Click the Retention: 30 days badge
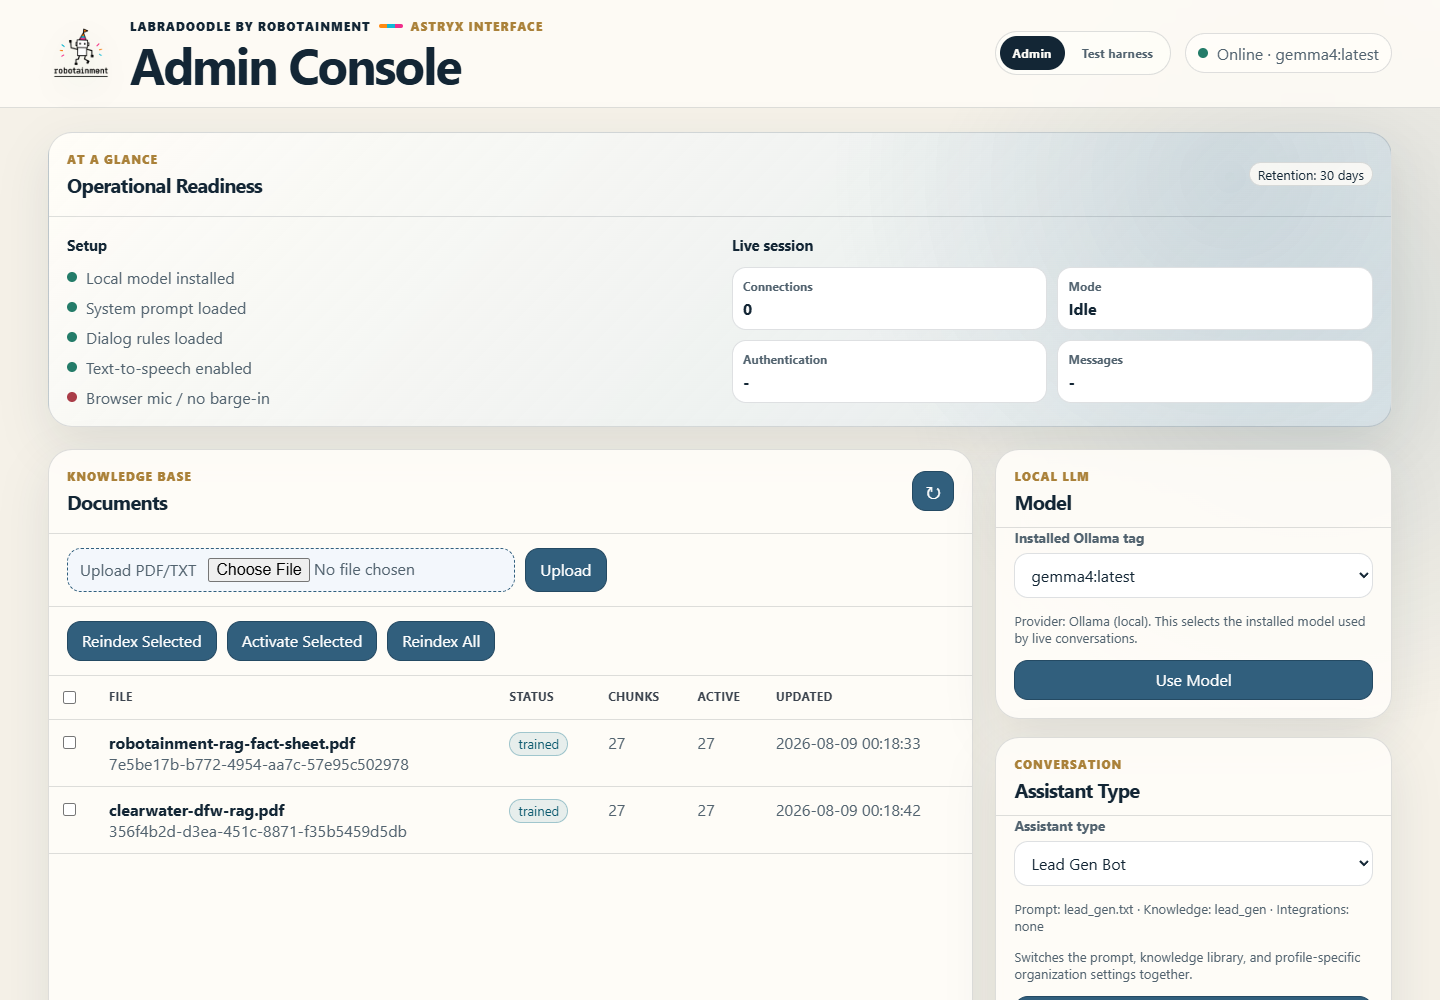The image size is (1440, 1000). pos(1311,175)
